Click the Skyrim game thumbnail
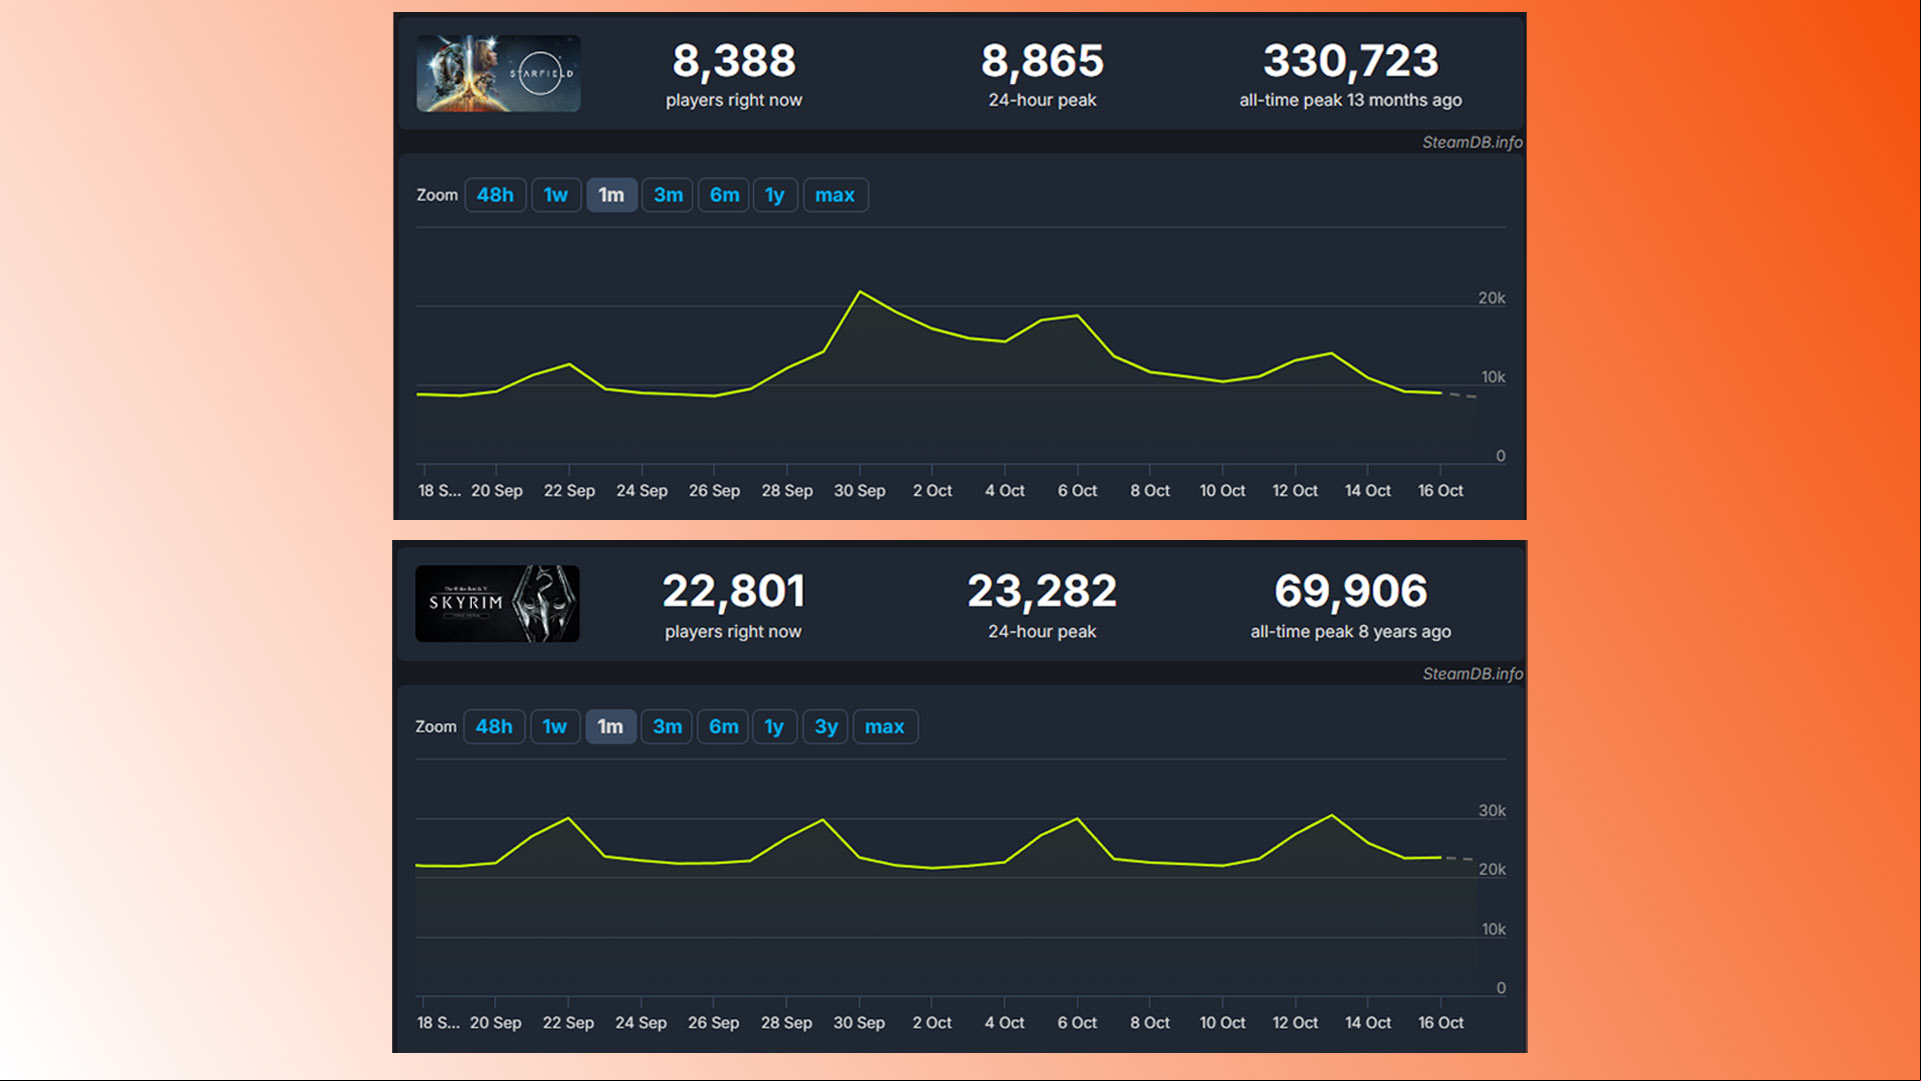This screenshot has width=1921, height=1081. [x=497, y=603]
